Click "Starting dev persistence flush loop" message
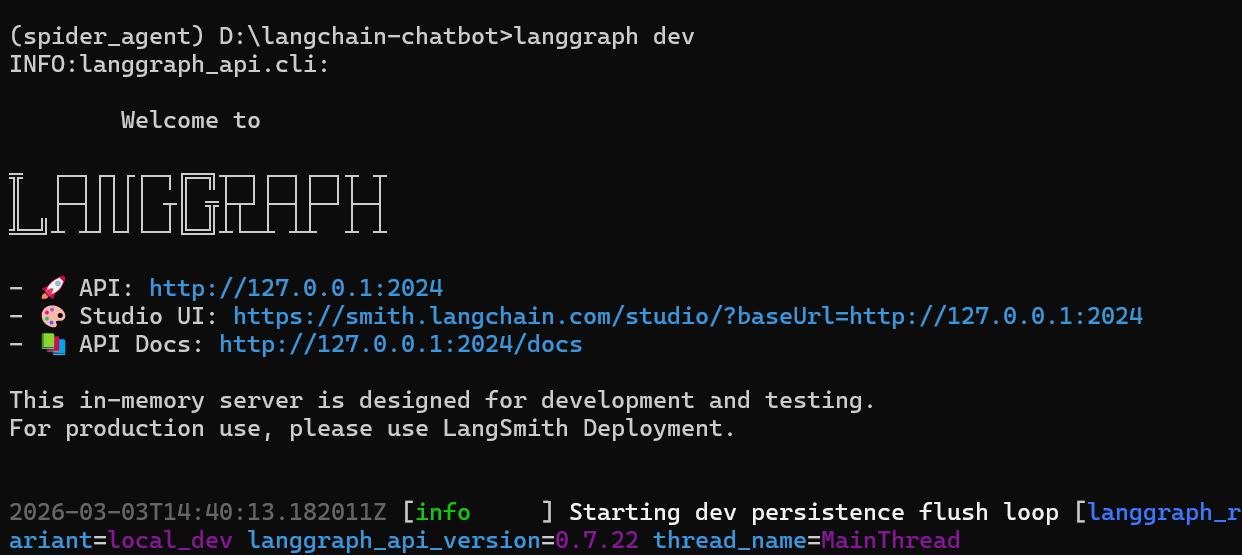Viewport: 1242px width, 555px height. pyautogui.click(x=814, y=513)
